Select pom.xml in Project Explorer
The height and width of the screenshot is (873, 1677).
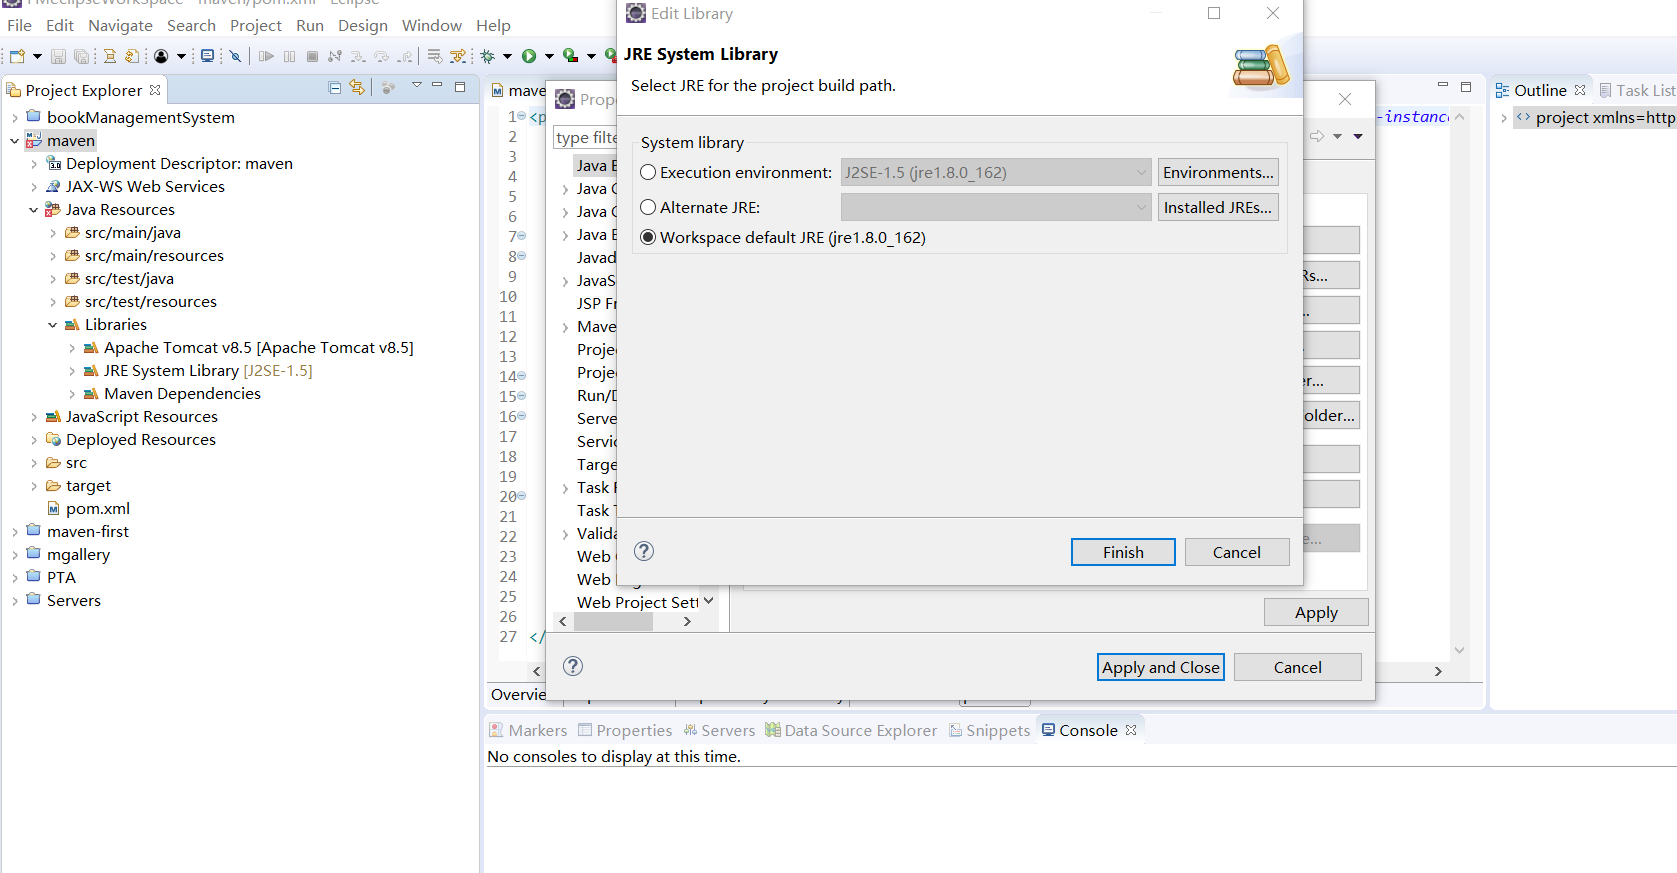click(88, 508)
